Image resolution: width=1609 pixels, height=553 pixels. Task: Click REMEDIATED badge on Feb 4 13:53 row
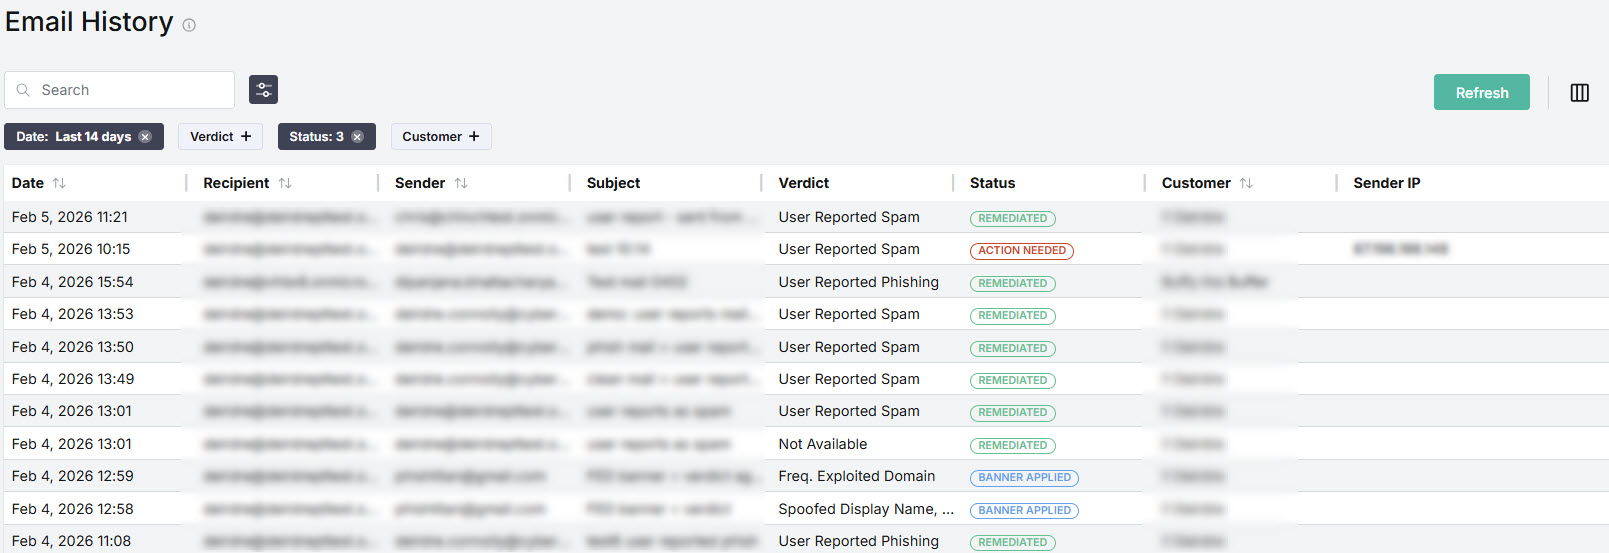coord(1013,315)
